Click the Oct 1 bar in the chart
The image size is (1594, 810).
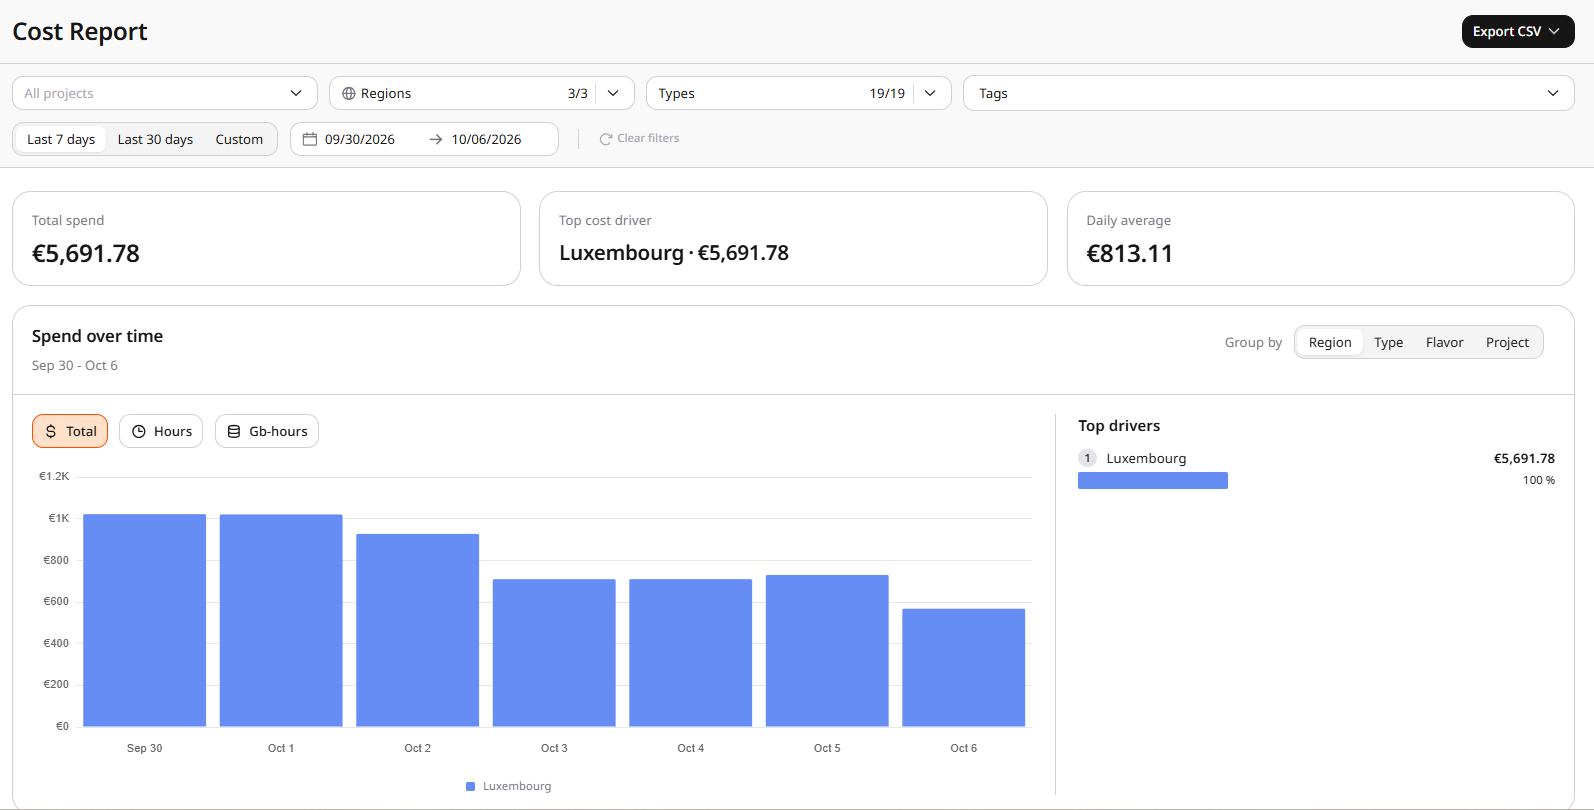click(281, 620)
